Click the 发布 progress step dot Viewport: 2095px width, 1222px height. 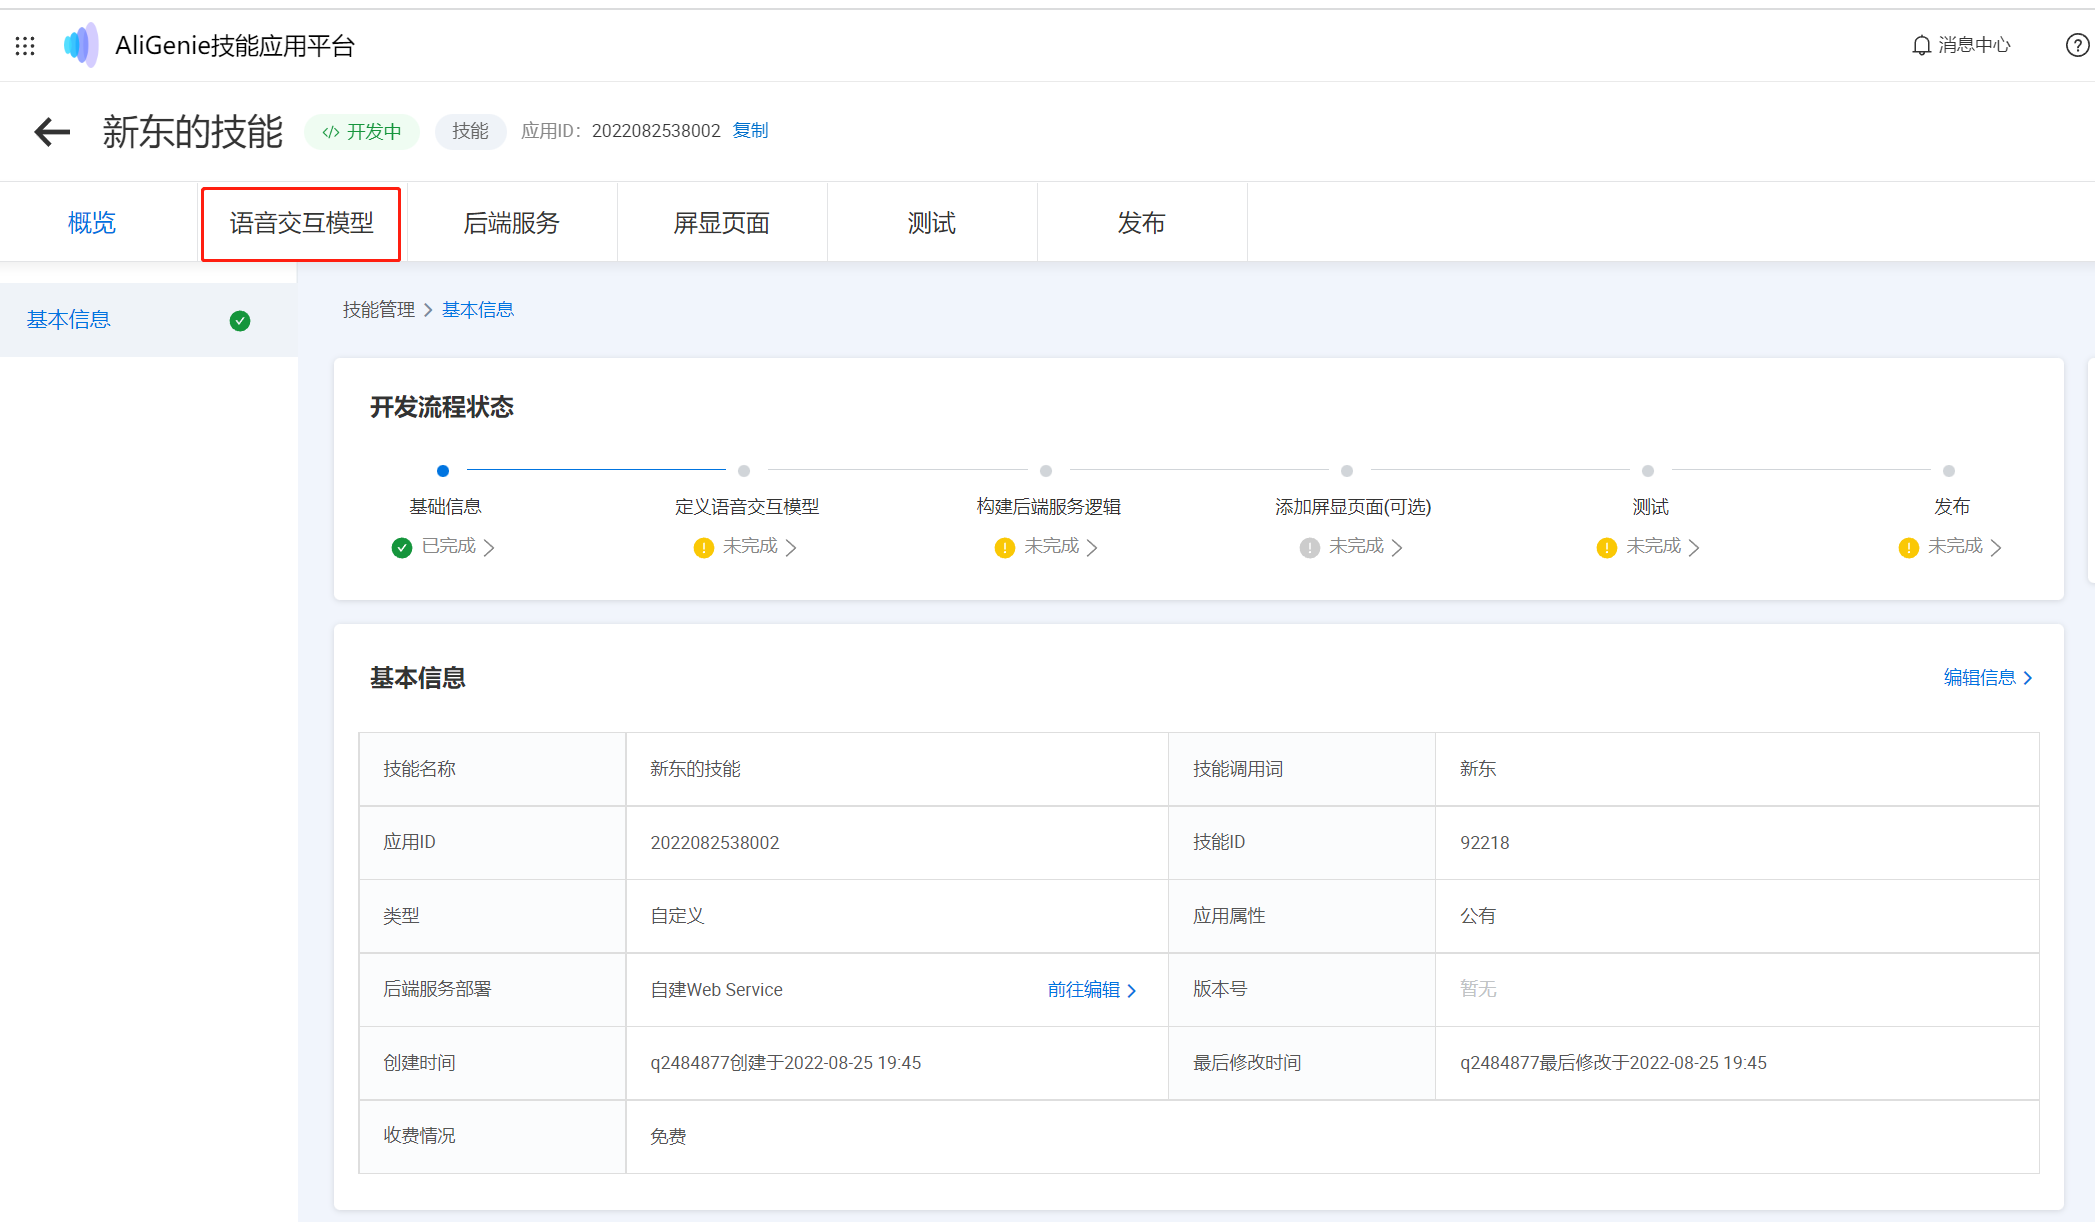[x=1949, y=471]
